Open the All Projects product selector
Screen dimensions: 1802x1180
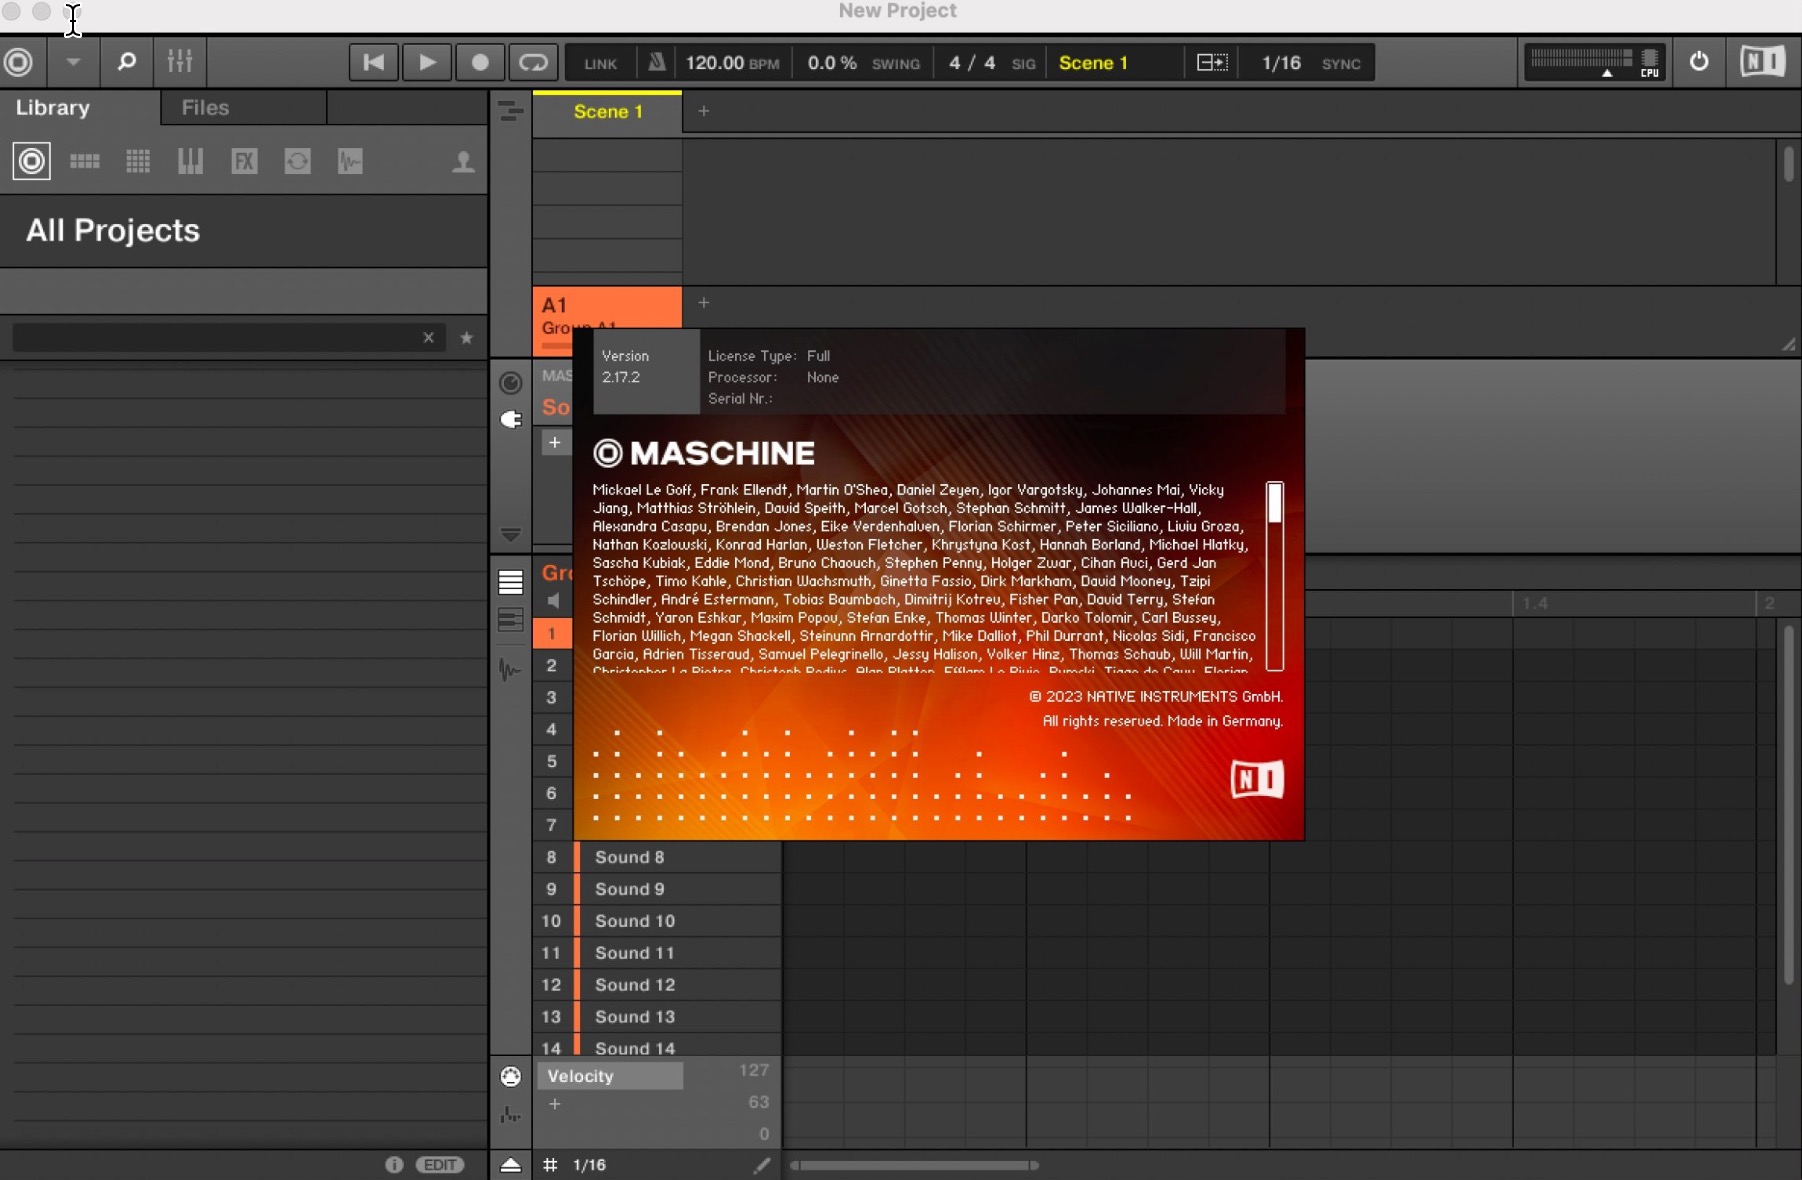[x=243, y=231]
